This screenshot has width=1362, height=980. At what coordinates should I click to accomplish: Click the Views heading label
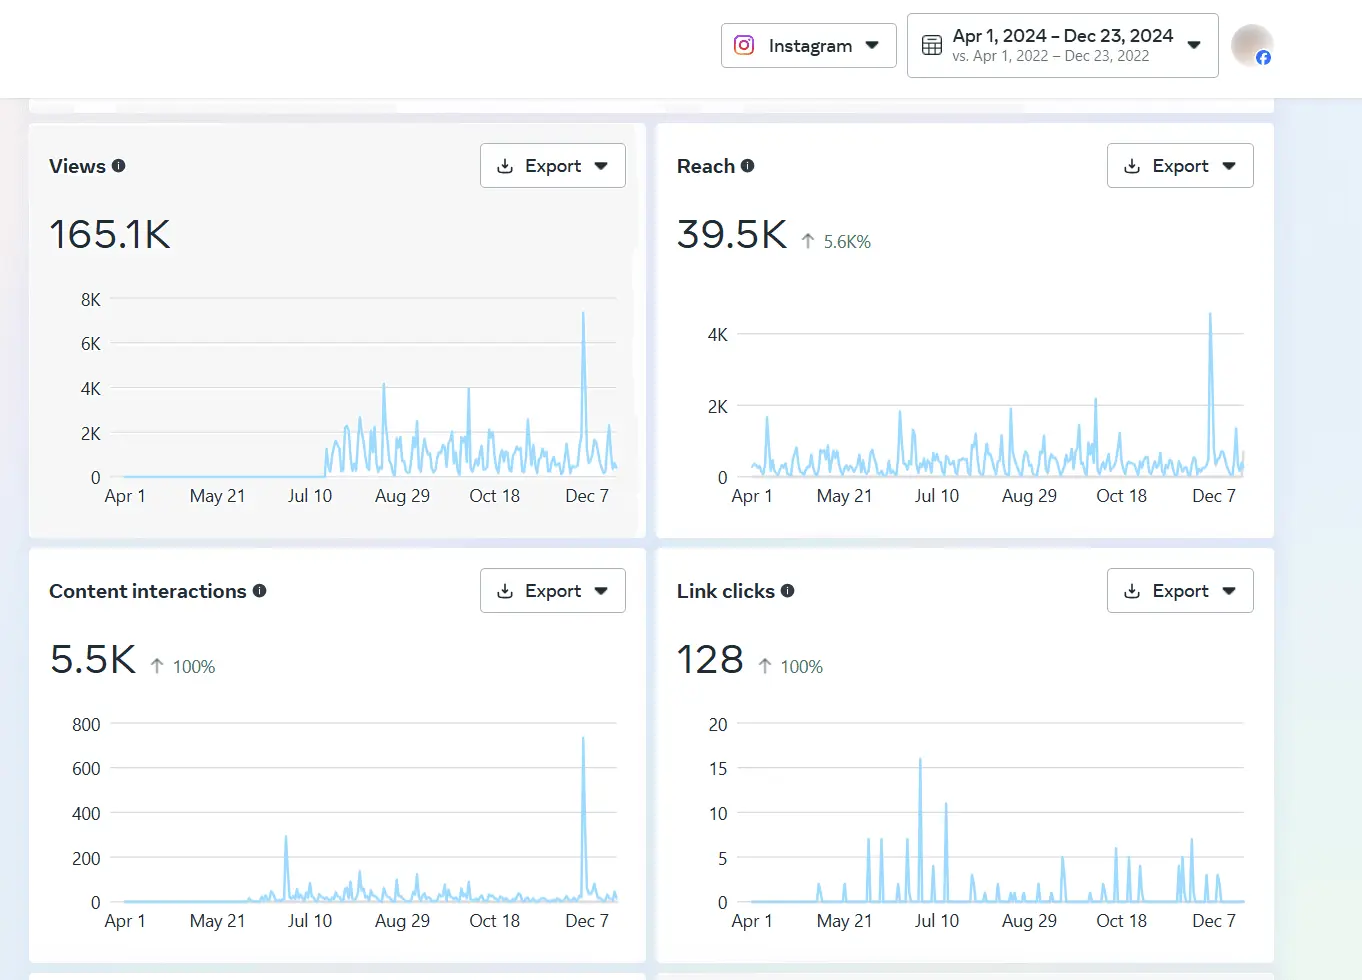[x=77, y=166]
